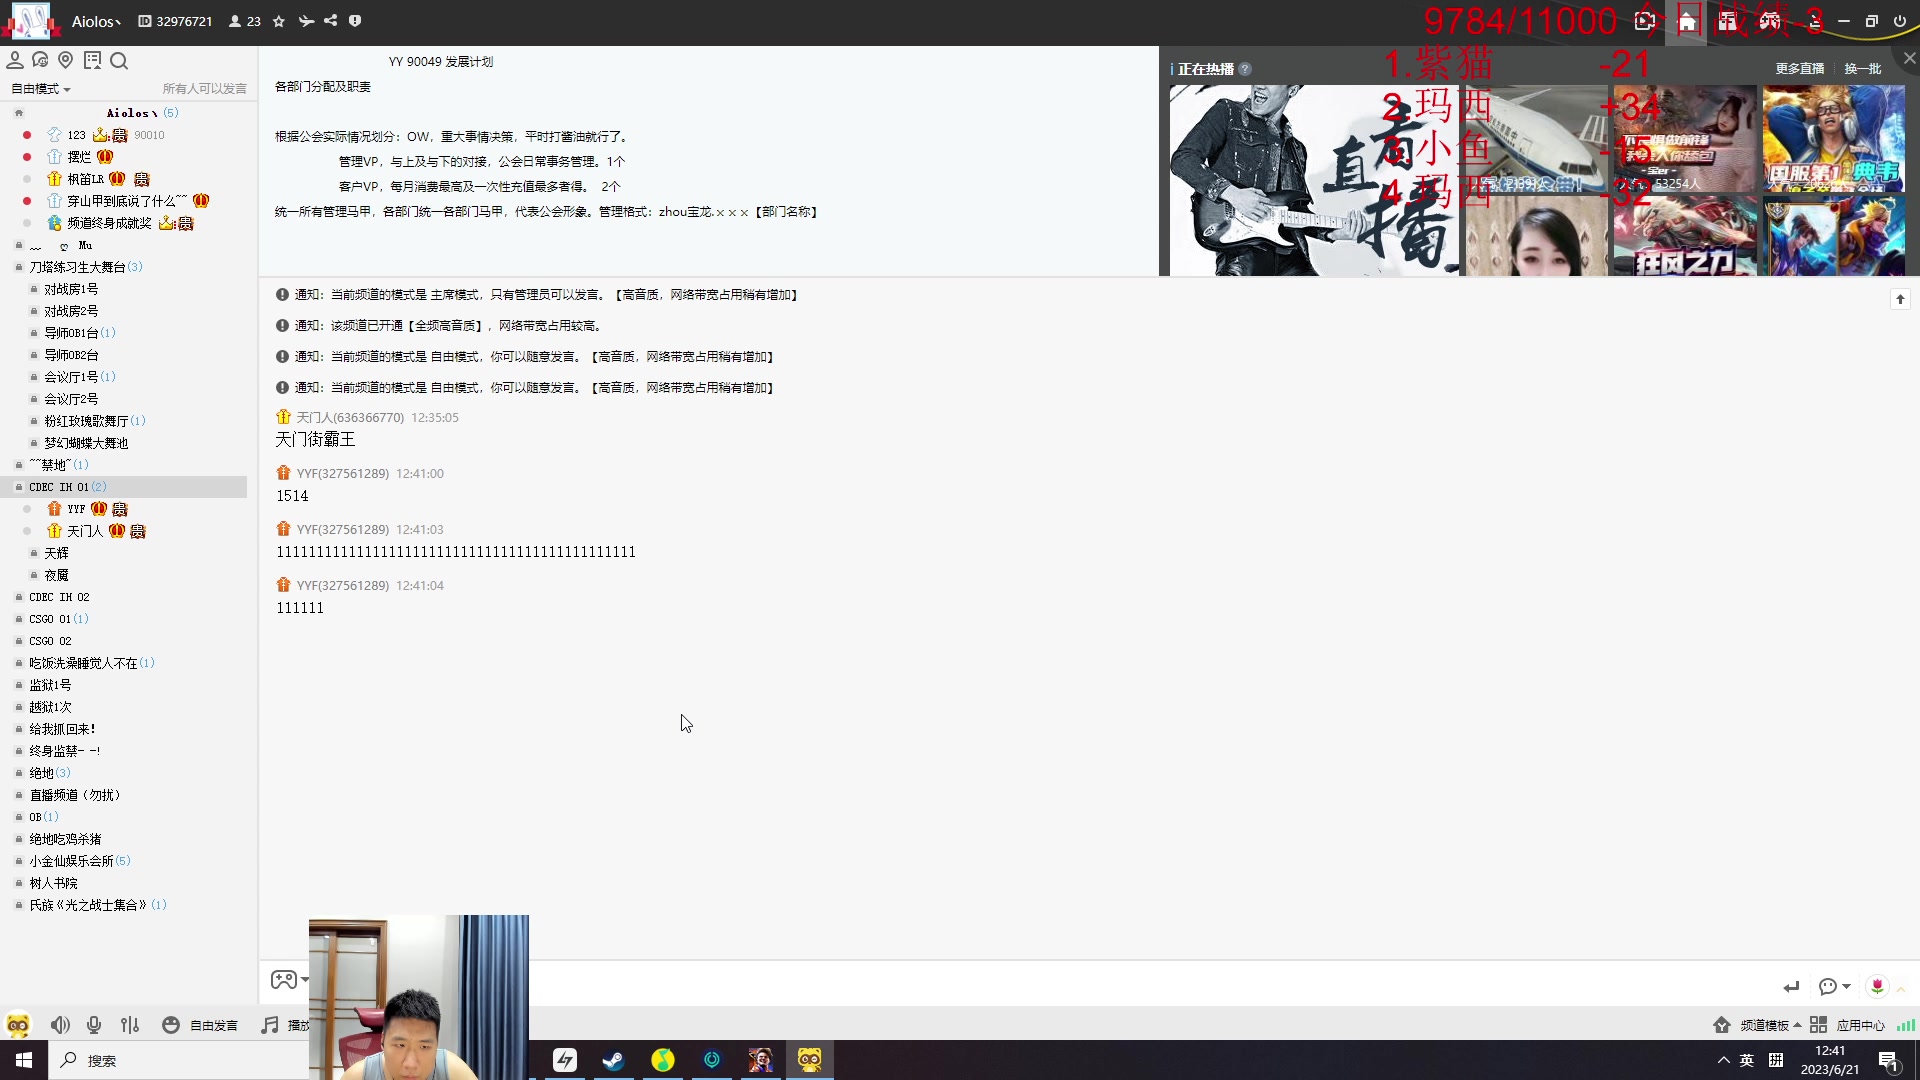This screenshot has height=1080, width=1920.
Task: Mute the speaker icon in bottom bar
Action: click(60, 1025)
